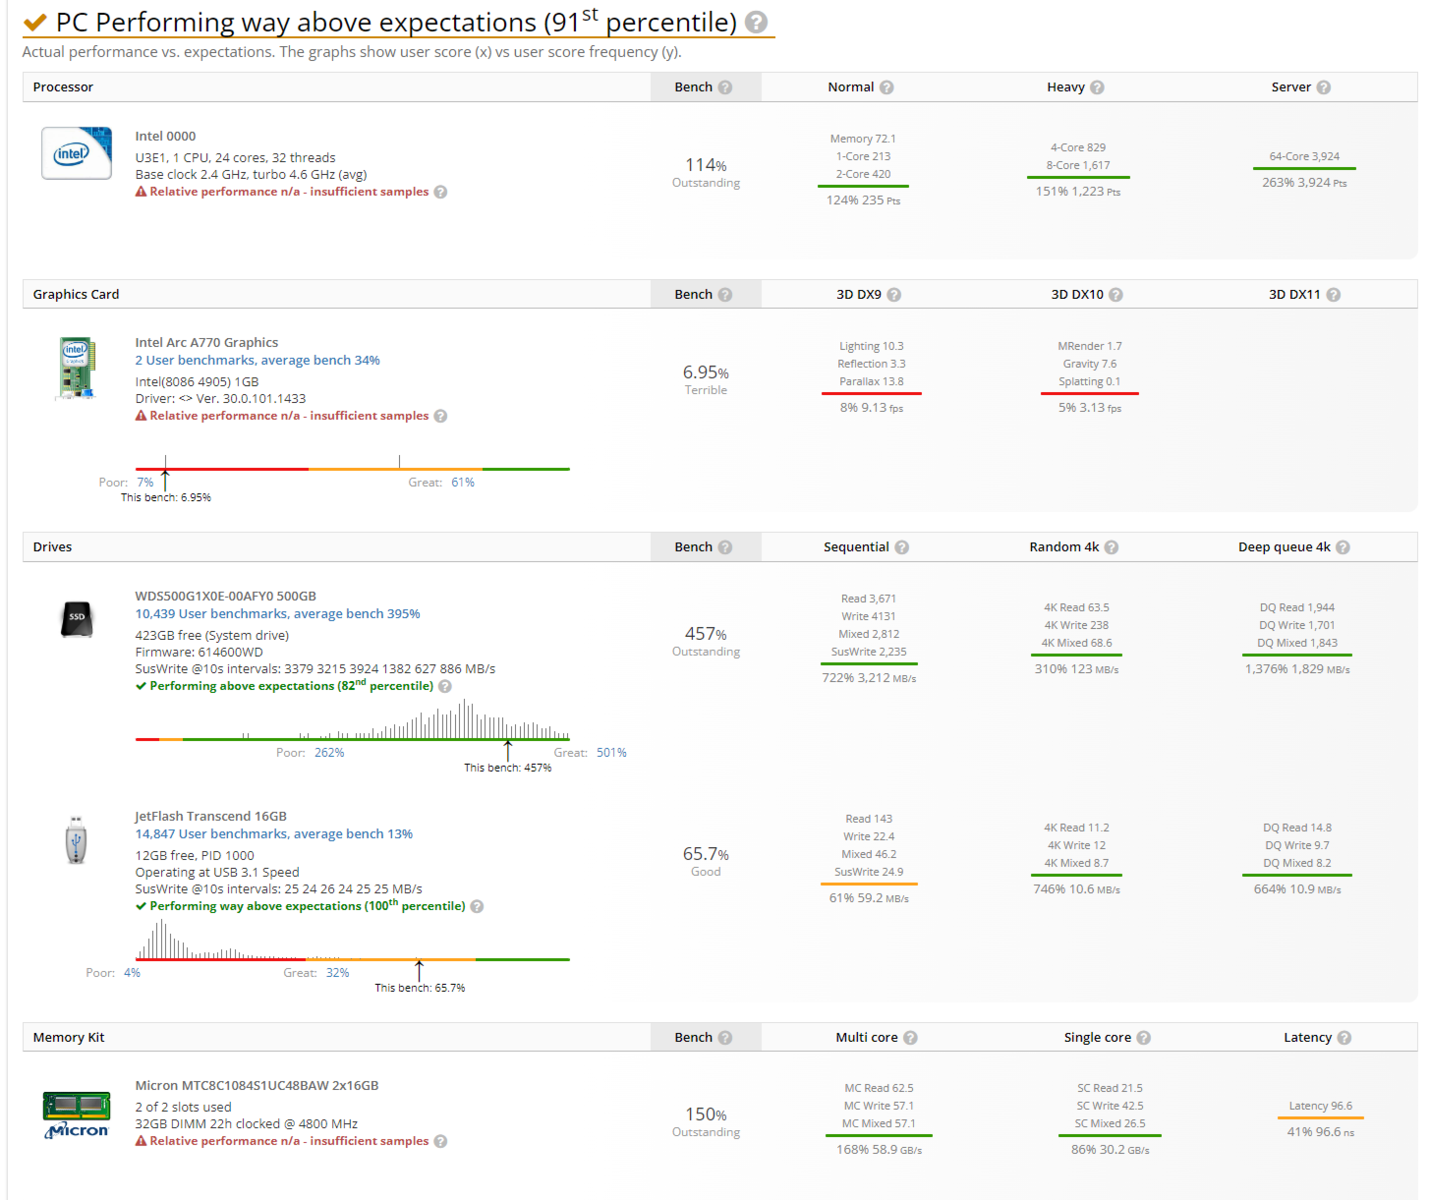Click the 65.7% Good JetFlash bench score
This screenshot has height=1200, width=1429.
(x=706, y=861)
